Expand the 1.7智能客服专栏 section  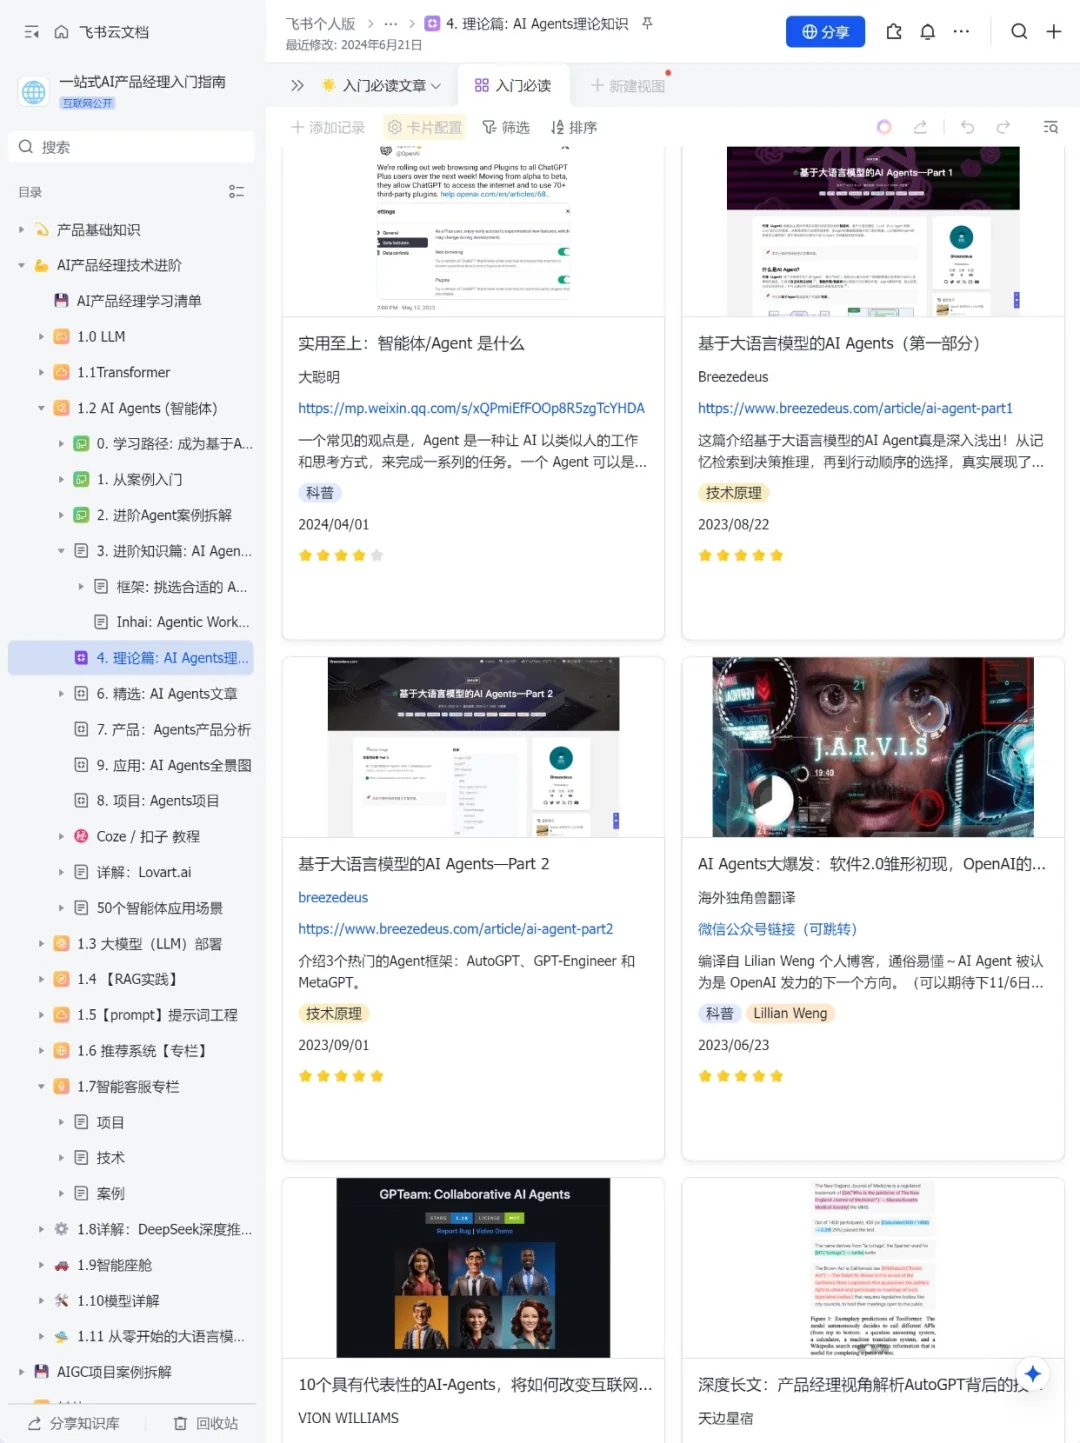40,1086
